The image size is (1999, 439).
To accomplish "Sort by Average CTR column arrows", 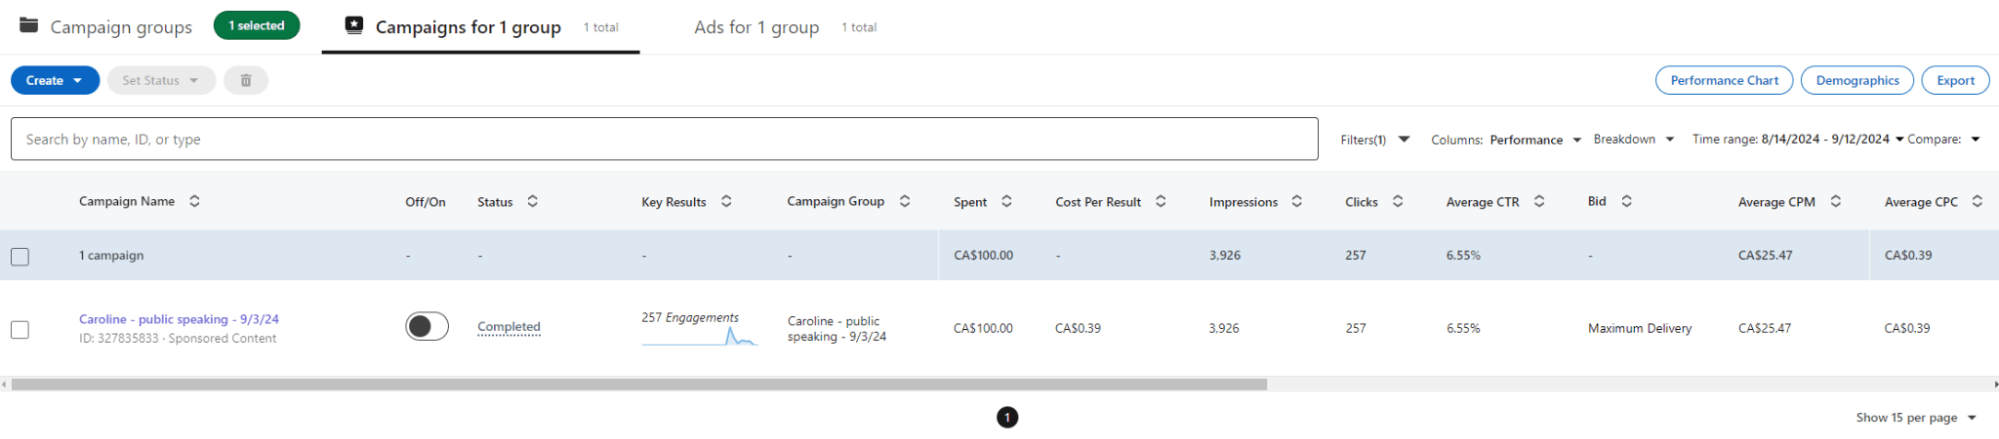I will [x=1539, y=201].
